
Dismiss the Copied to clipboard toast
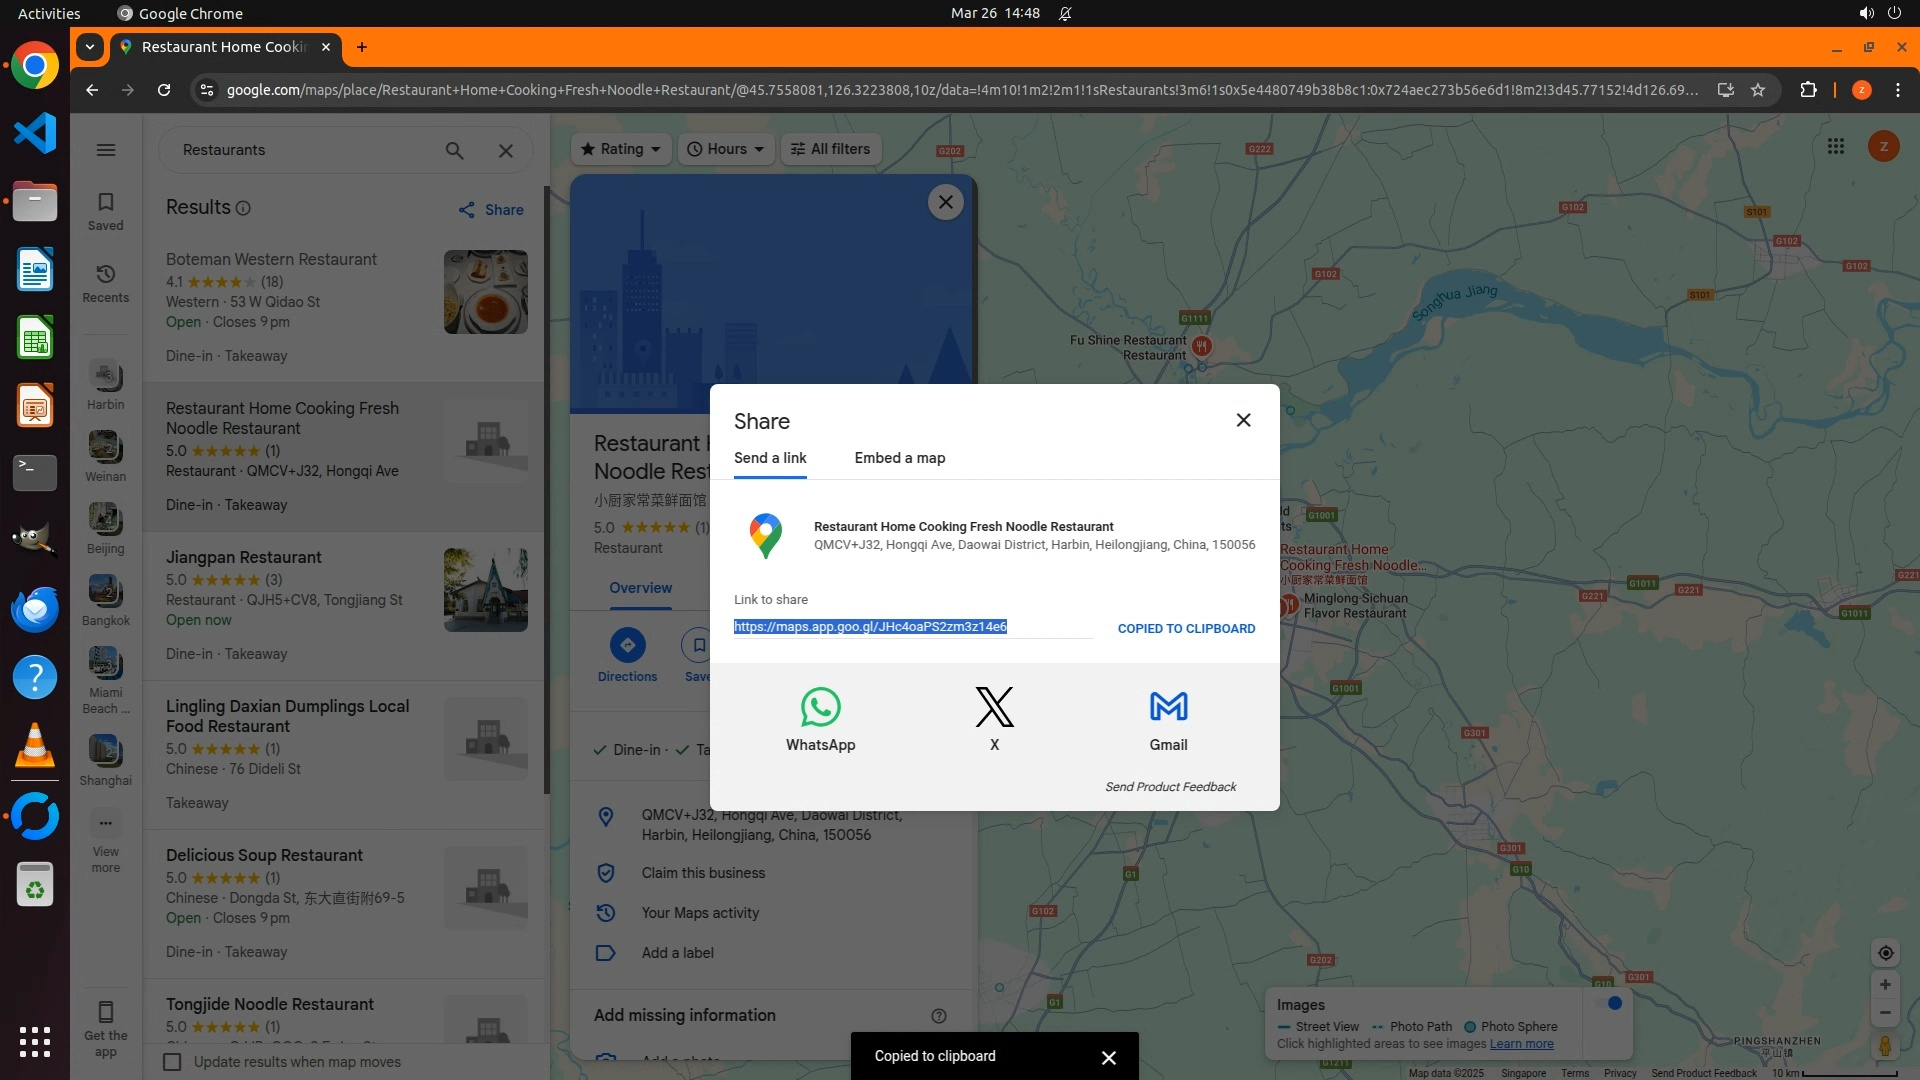coord(1108,1057)
